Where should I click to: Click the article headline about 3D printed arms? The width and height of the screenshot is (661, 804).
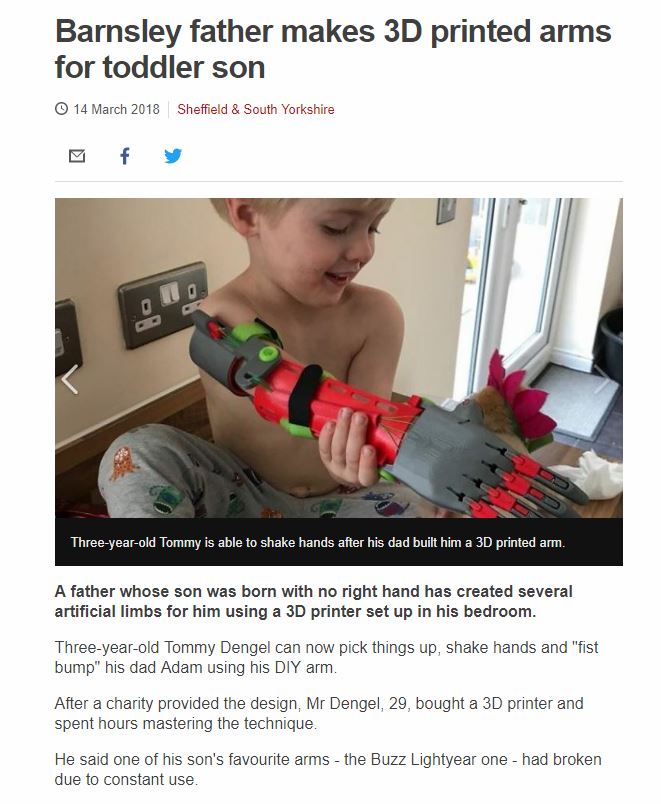click(x=333, y=49)
